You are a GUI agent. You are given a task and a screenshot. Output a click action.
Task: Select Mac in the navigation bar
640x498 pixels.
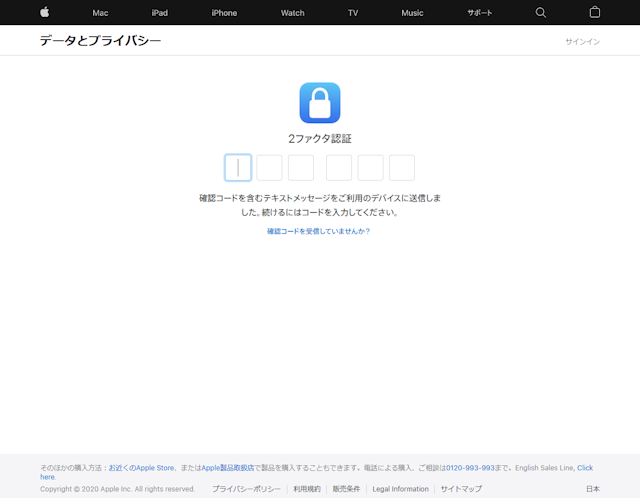click(x=100, y=13)
